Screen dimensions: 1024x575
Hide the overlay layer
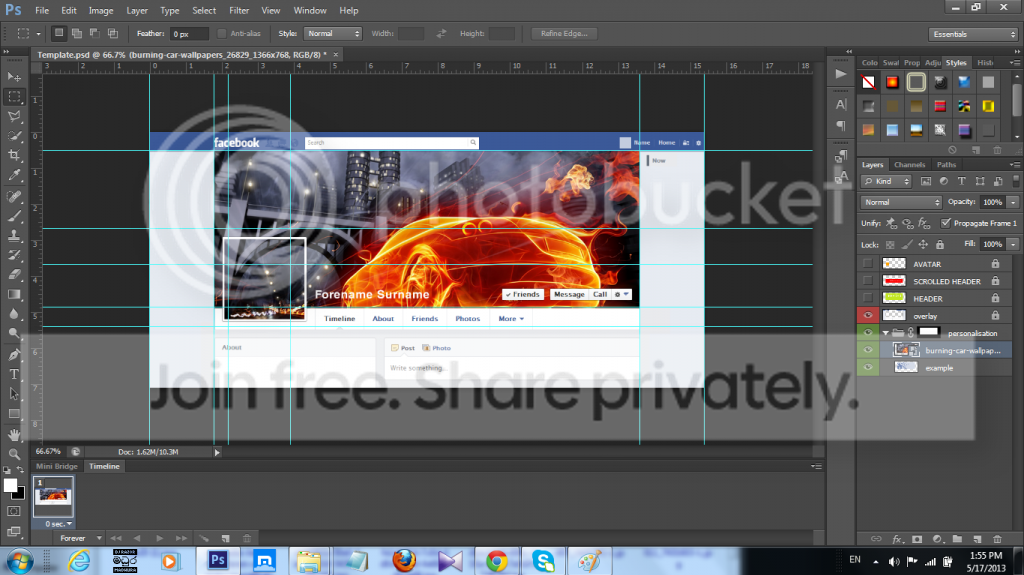point(867,316)
